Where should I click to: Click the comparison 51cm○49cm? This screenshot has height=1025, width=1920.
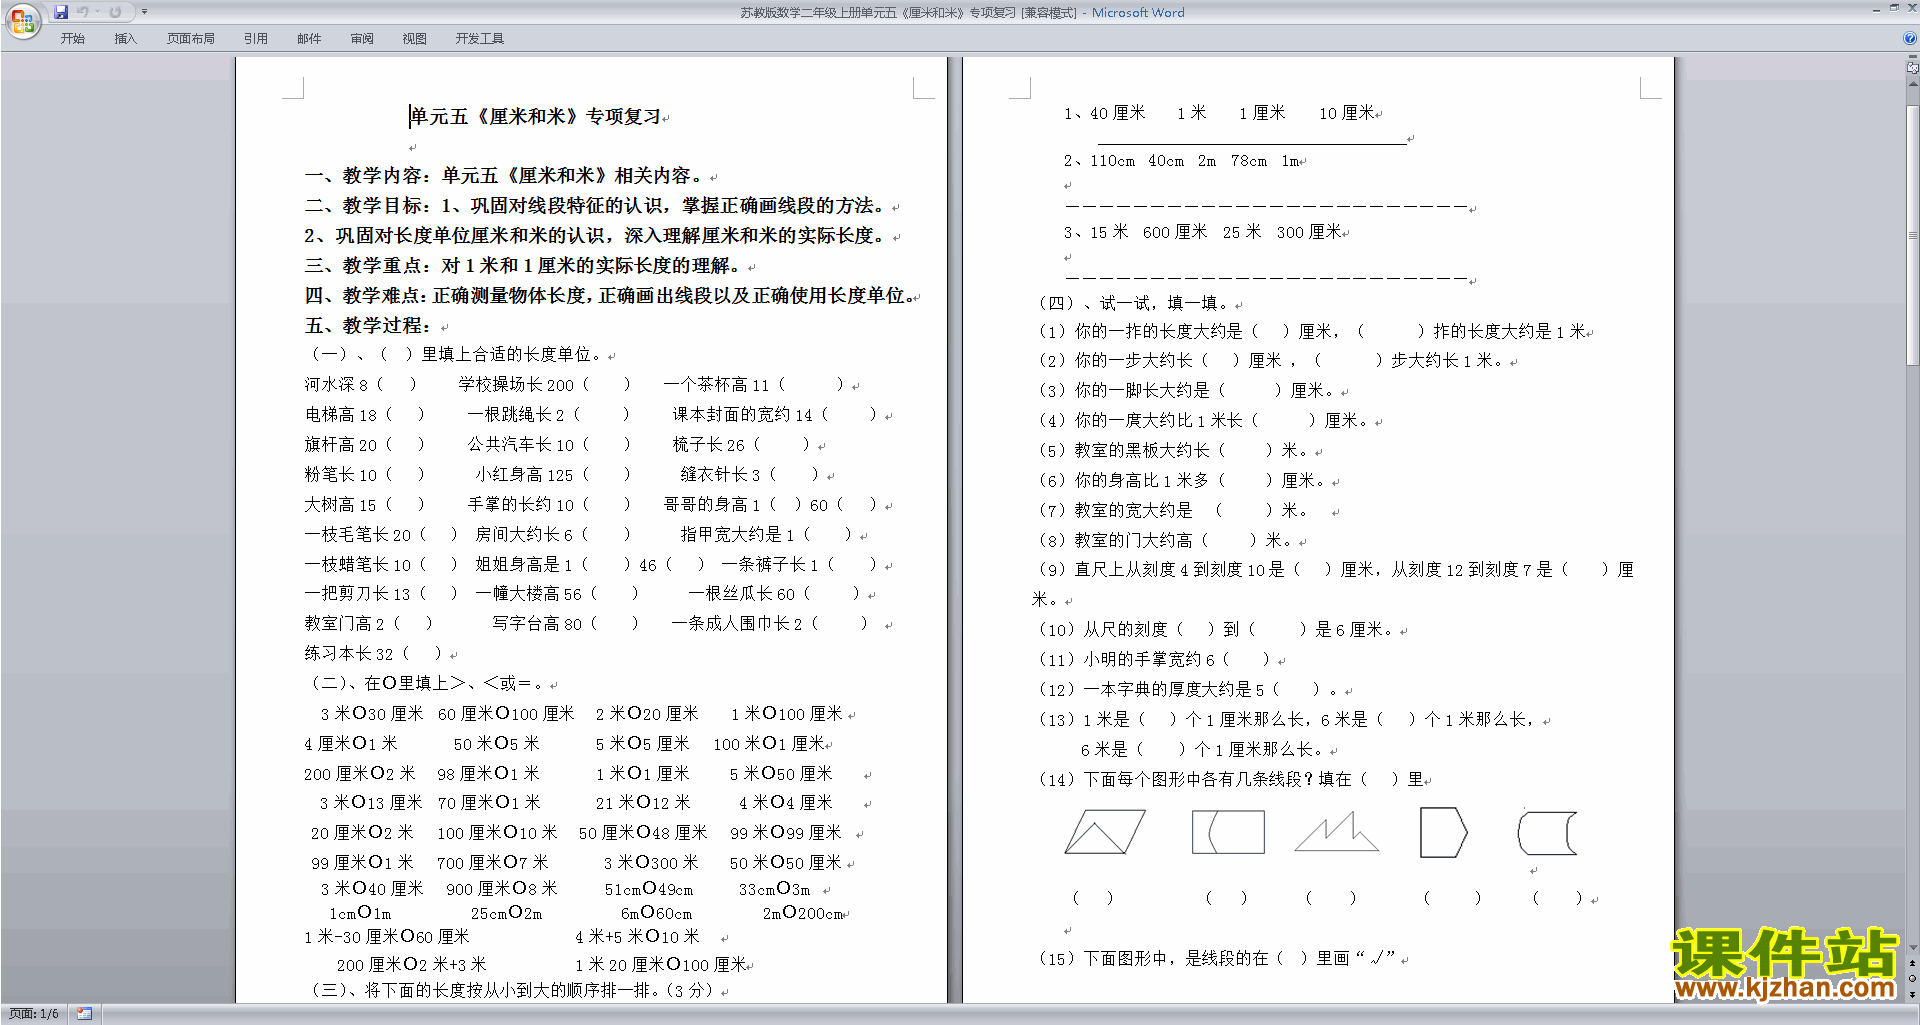click(x=649, y=889)
